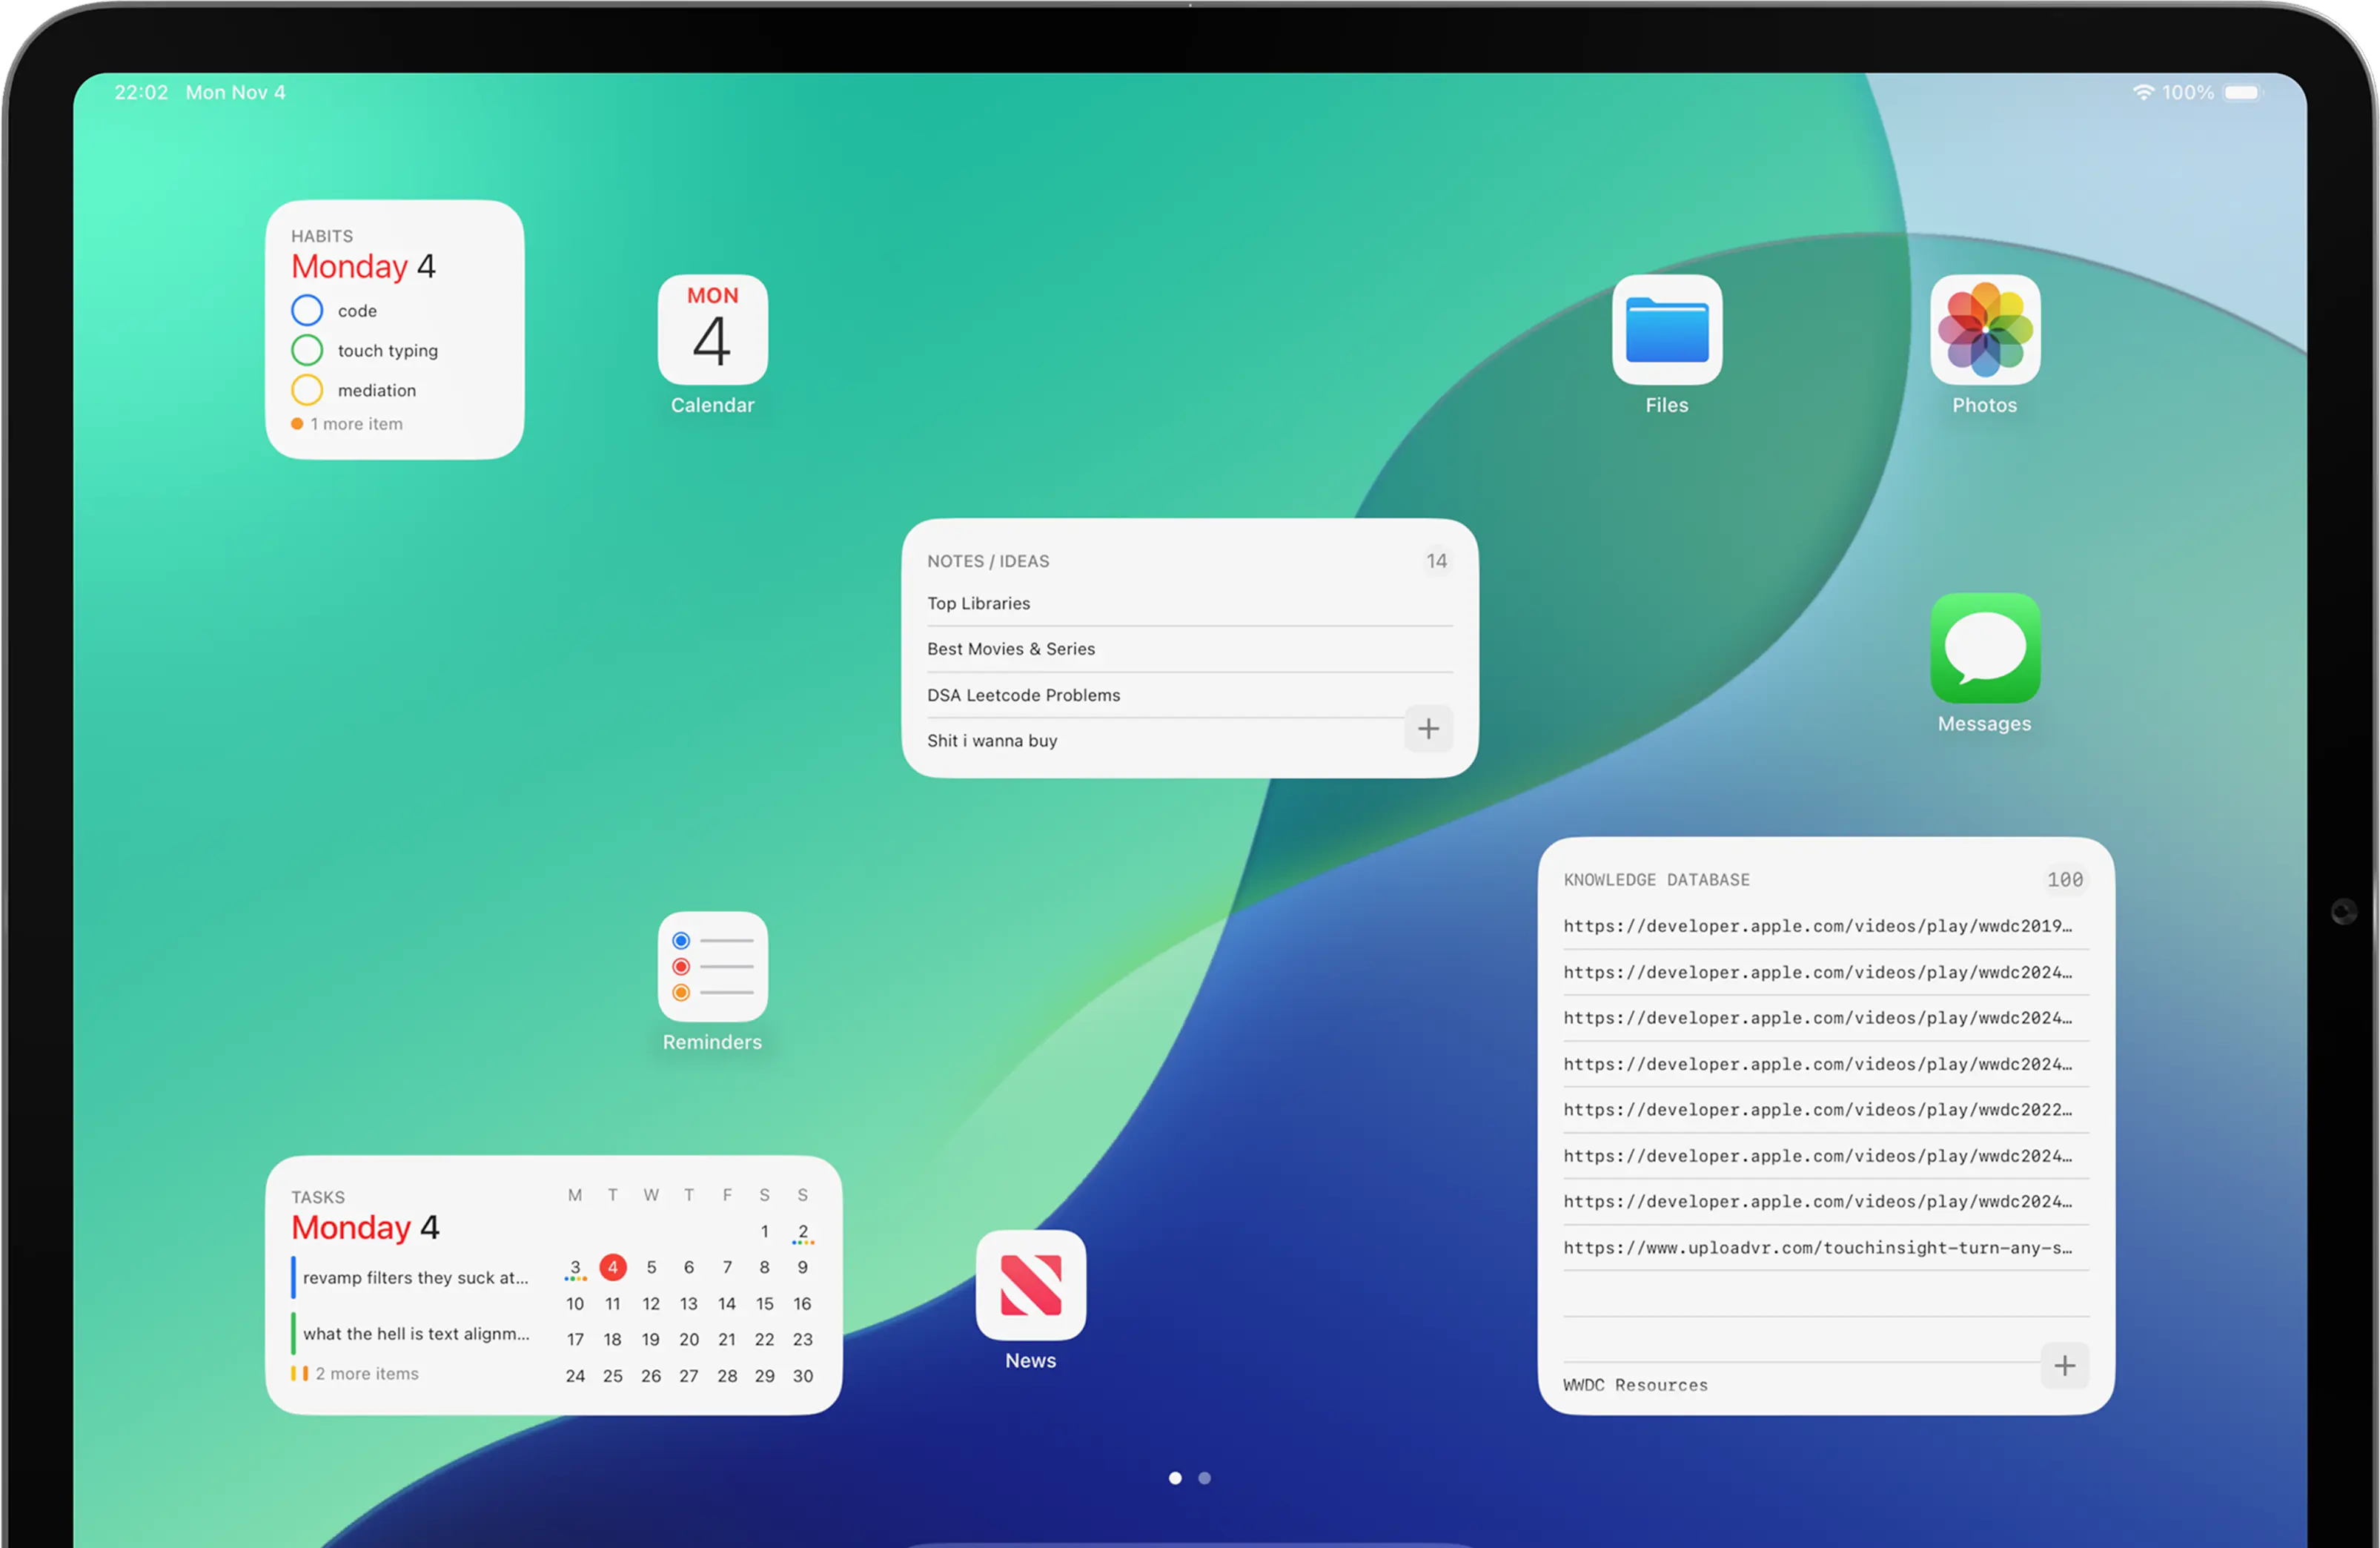Open the Messages app
Image resolution: width=2380 pixels, height=1548 pixels.
[x=1984, y=648]
